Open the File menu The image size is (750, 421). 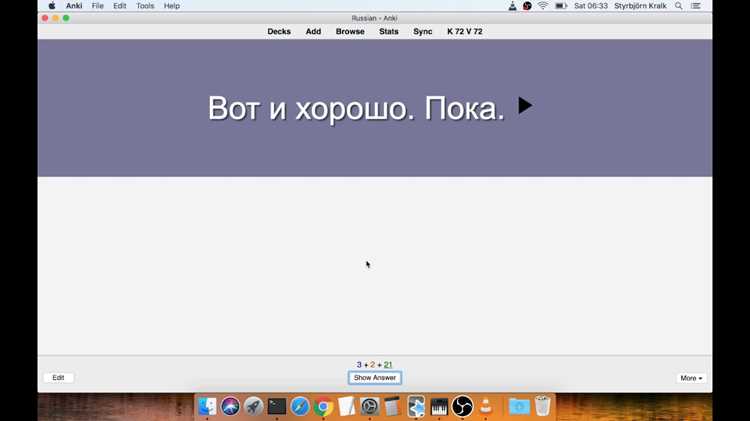98,6
